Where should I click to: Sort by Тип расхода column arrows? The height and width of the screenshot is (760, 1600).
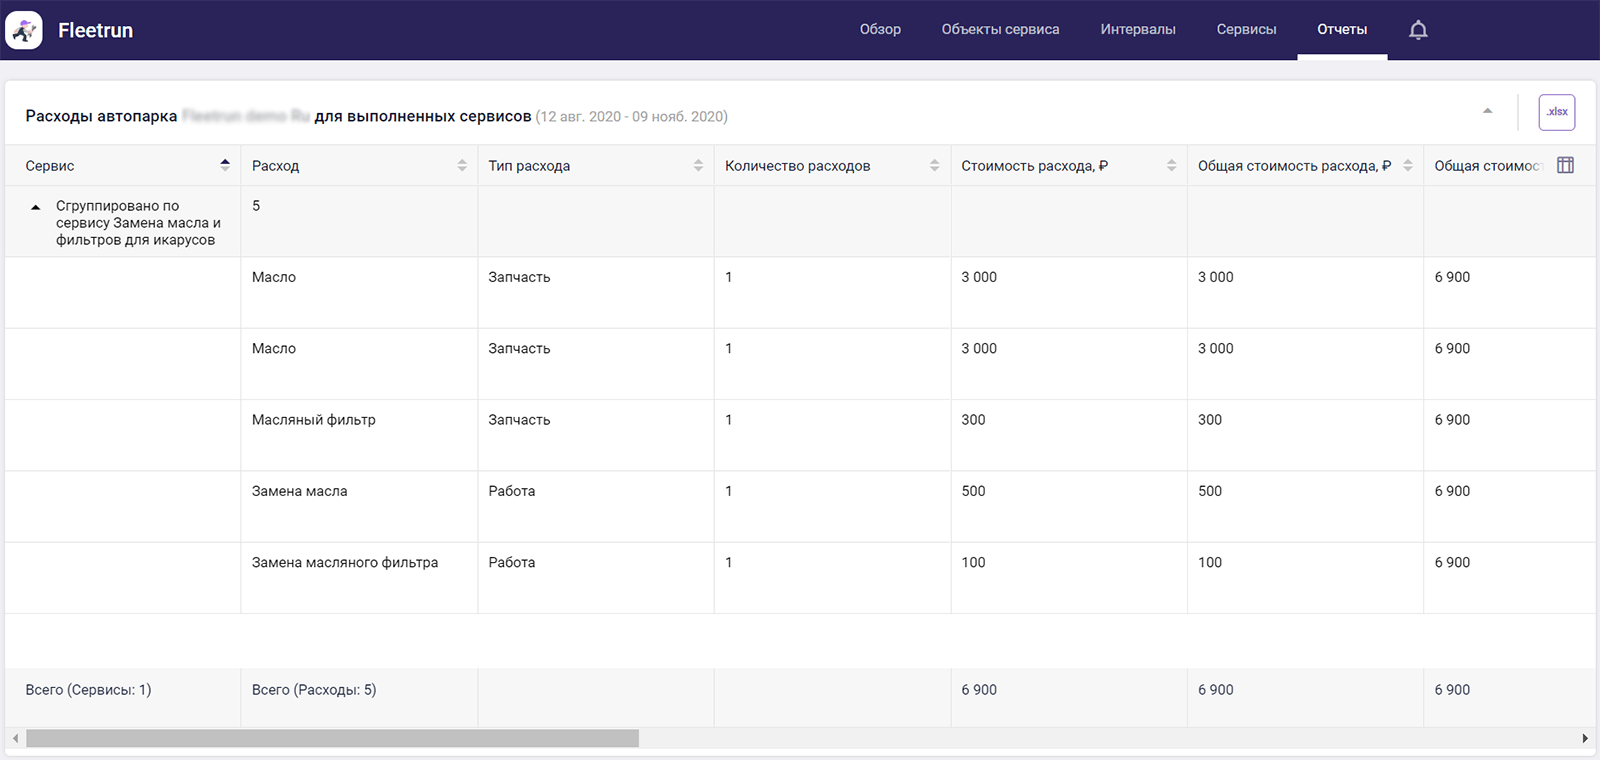click(x=698, y=165)
